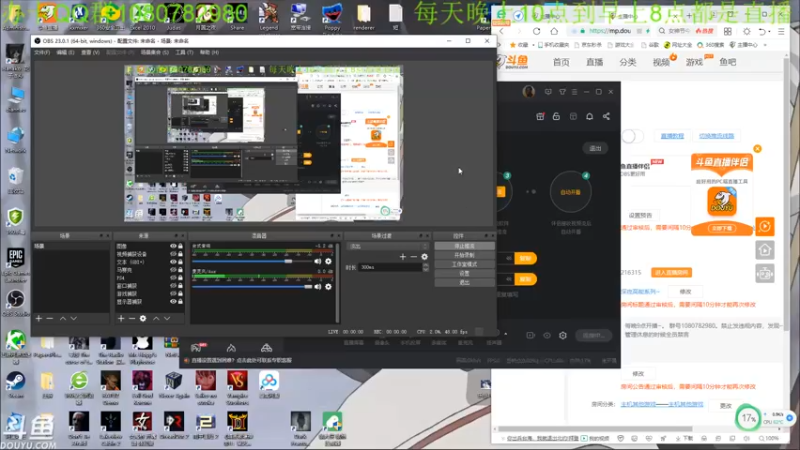Click user avatar in Douyu companion
Image resolution: width=800 pixels, height=450 pixels.
tap(529, 91)
